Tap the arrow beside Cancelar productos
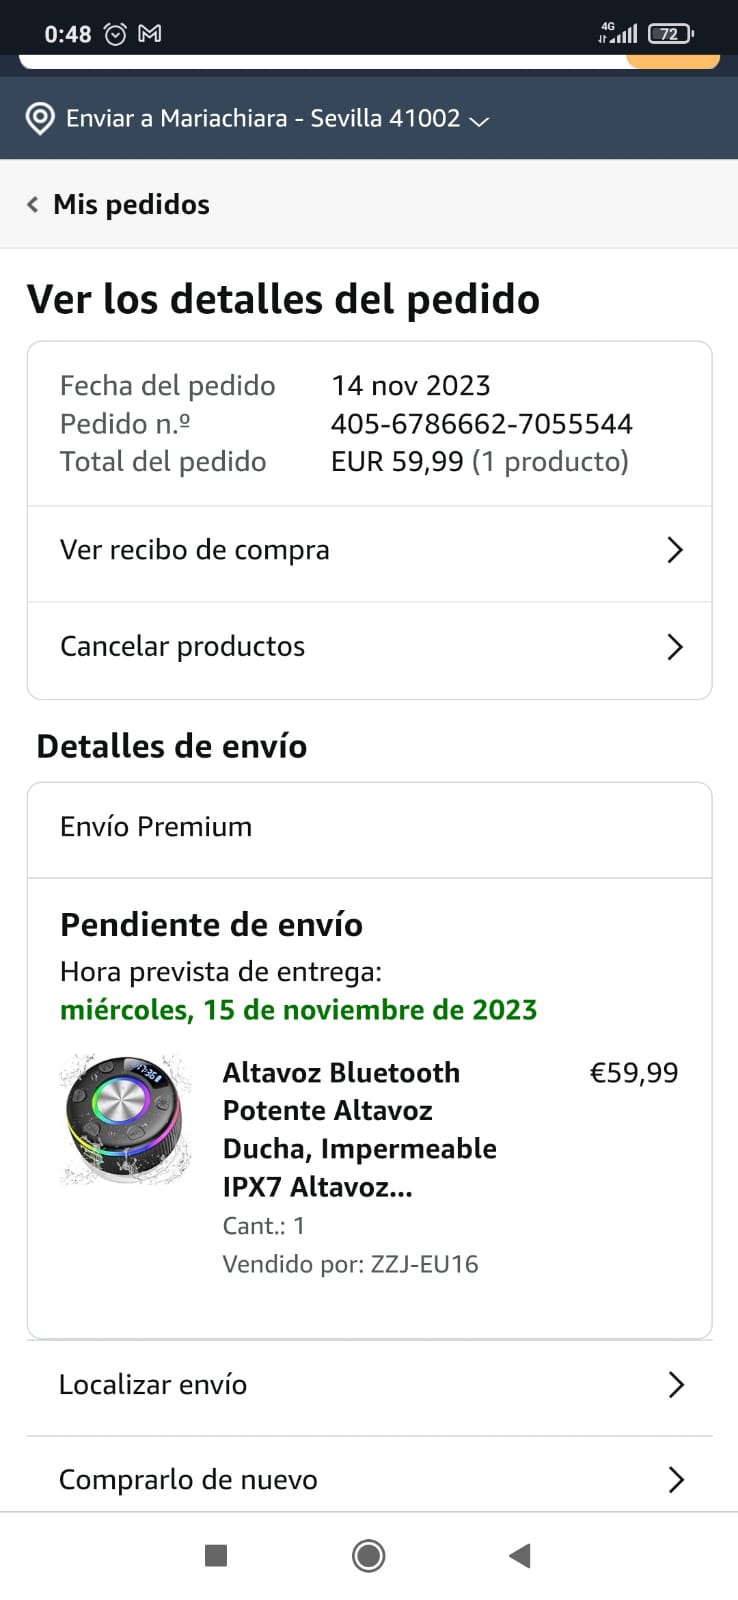The image size is (738, 1600). (675, 647)
